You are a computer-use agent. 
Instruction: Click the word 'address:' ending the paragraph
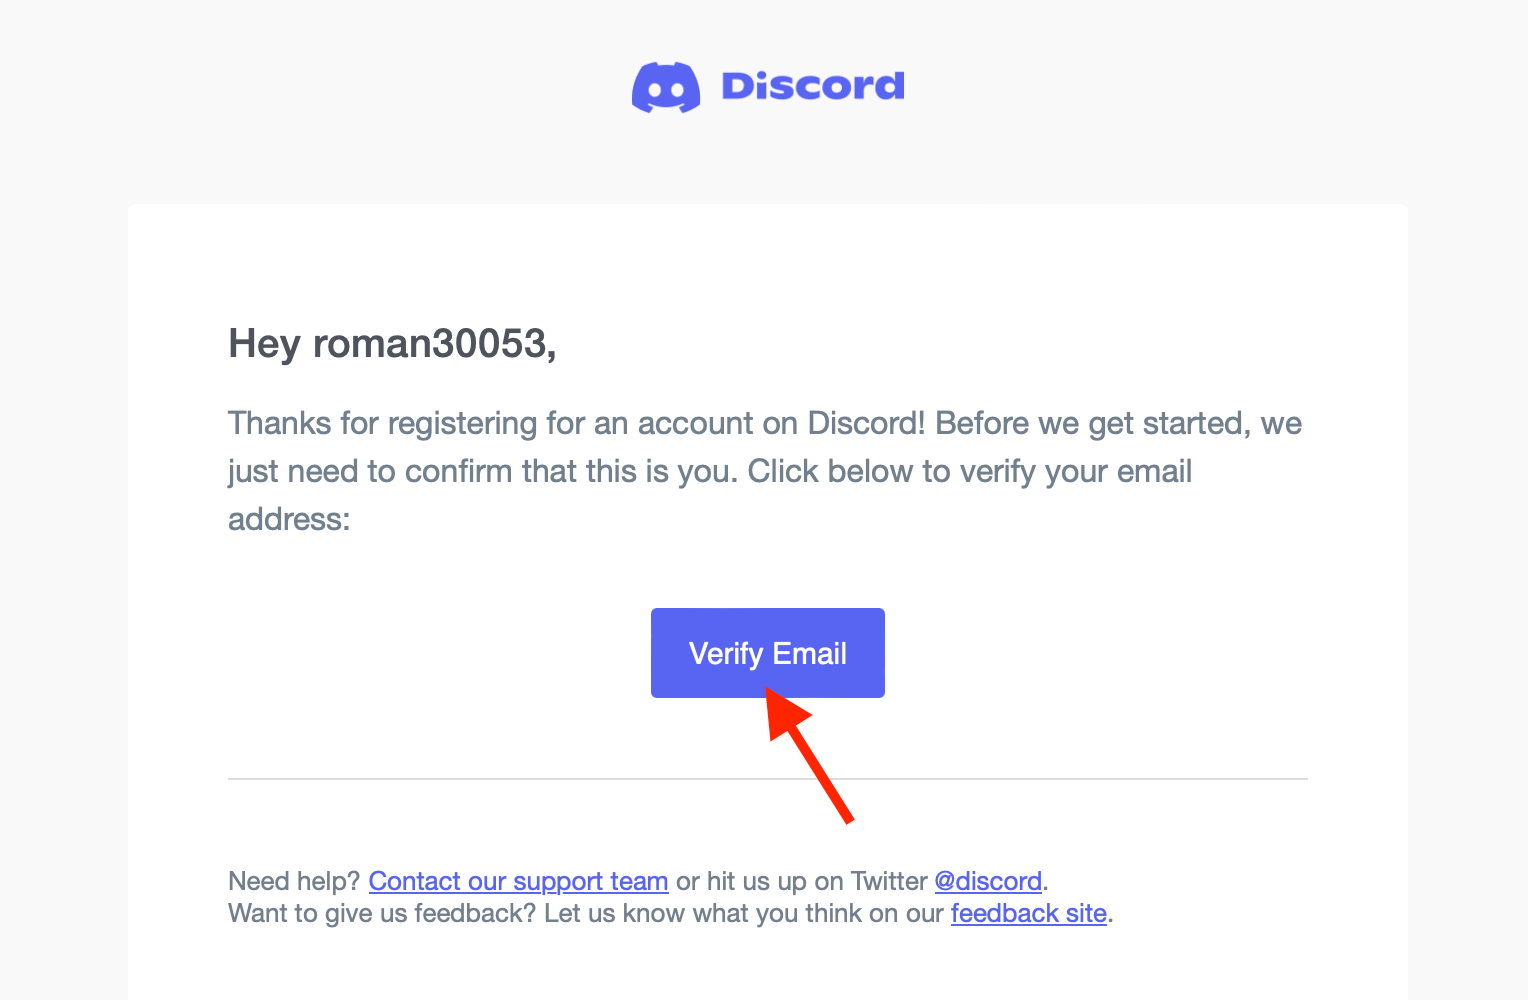click(x=289, y=519)
